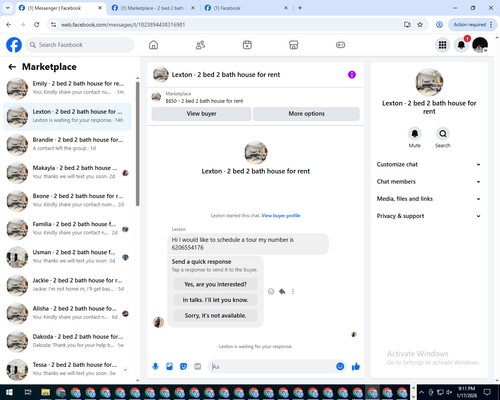
Task: Click listing thumbnail in right info panel
Action: (429, 82)
